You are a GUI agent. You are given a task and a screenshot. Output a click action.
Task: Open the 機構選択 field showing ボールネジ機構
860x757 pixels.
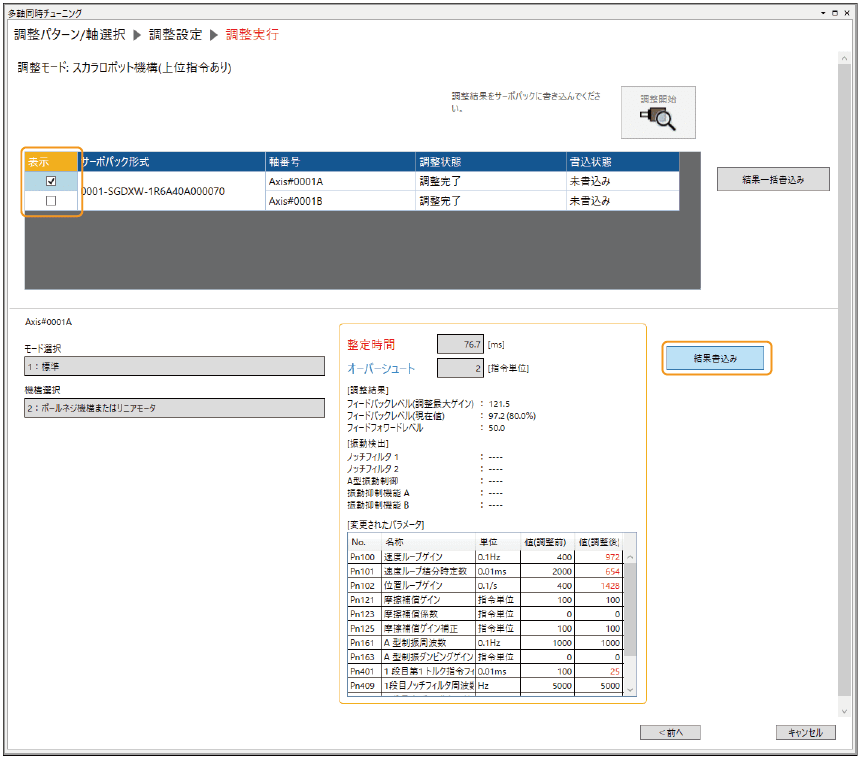pyautogui.click(x=174, y=408)
